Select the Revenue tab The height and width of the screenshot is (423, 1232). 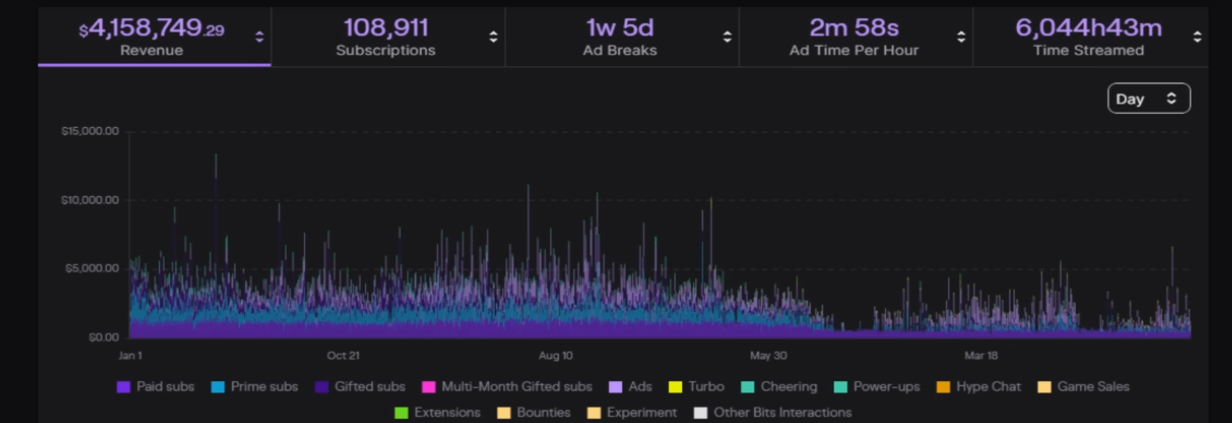click(151, 37)
